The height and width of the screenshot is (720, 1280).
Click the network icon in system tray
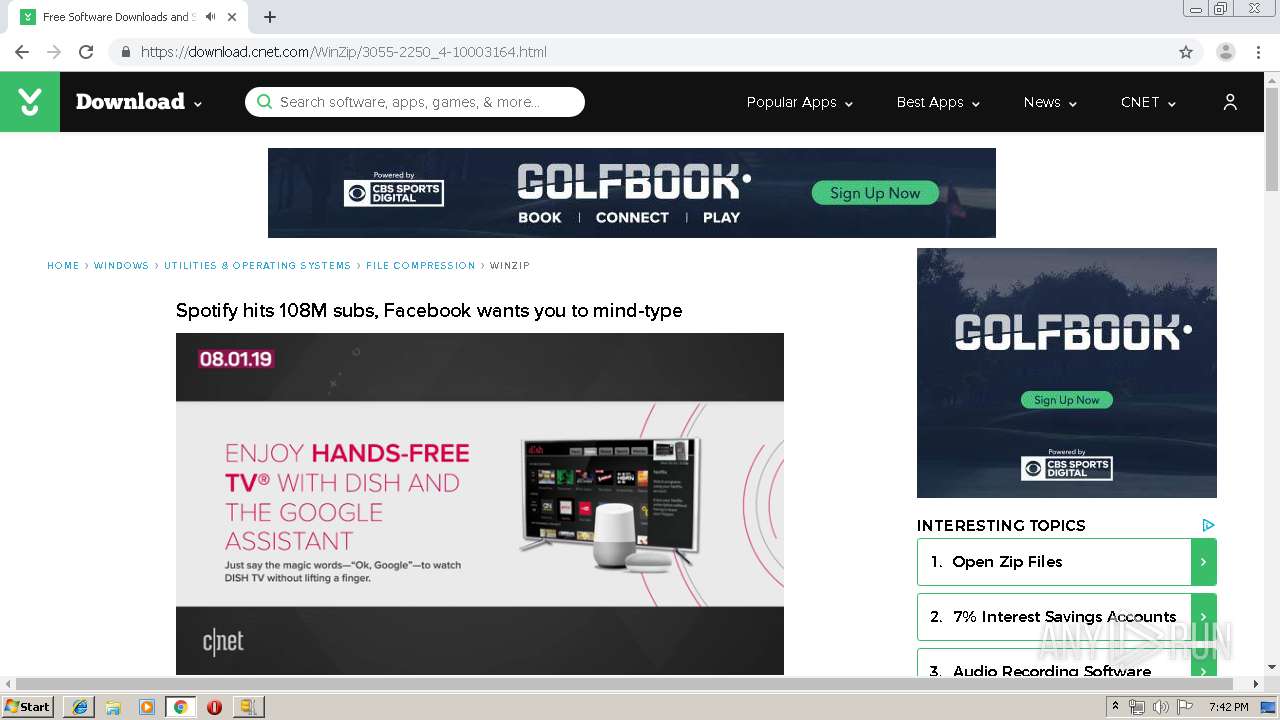(x=1137, y=707)
